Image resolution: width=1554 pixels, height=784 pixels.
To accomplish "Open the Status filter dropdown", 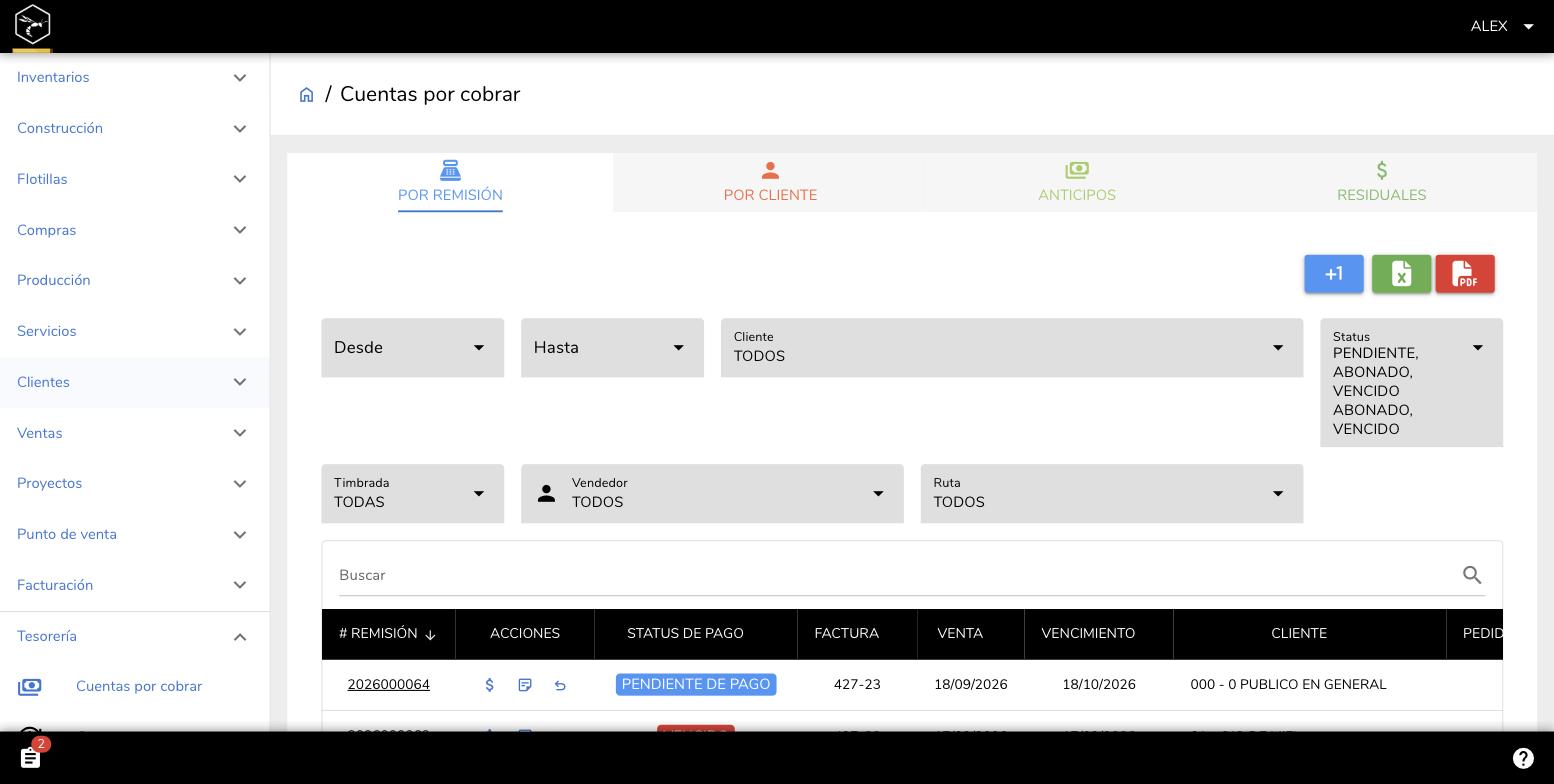I will [x=1411, y=383].
